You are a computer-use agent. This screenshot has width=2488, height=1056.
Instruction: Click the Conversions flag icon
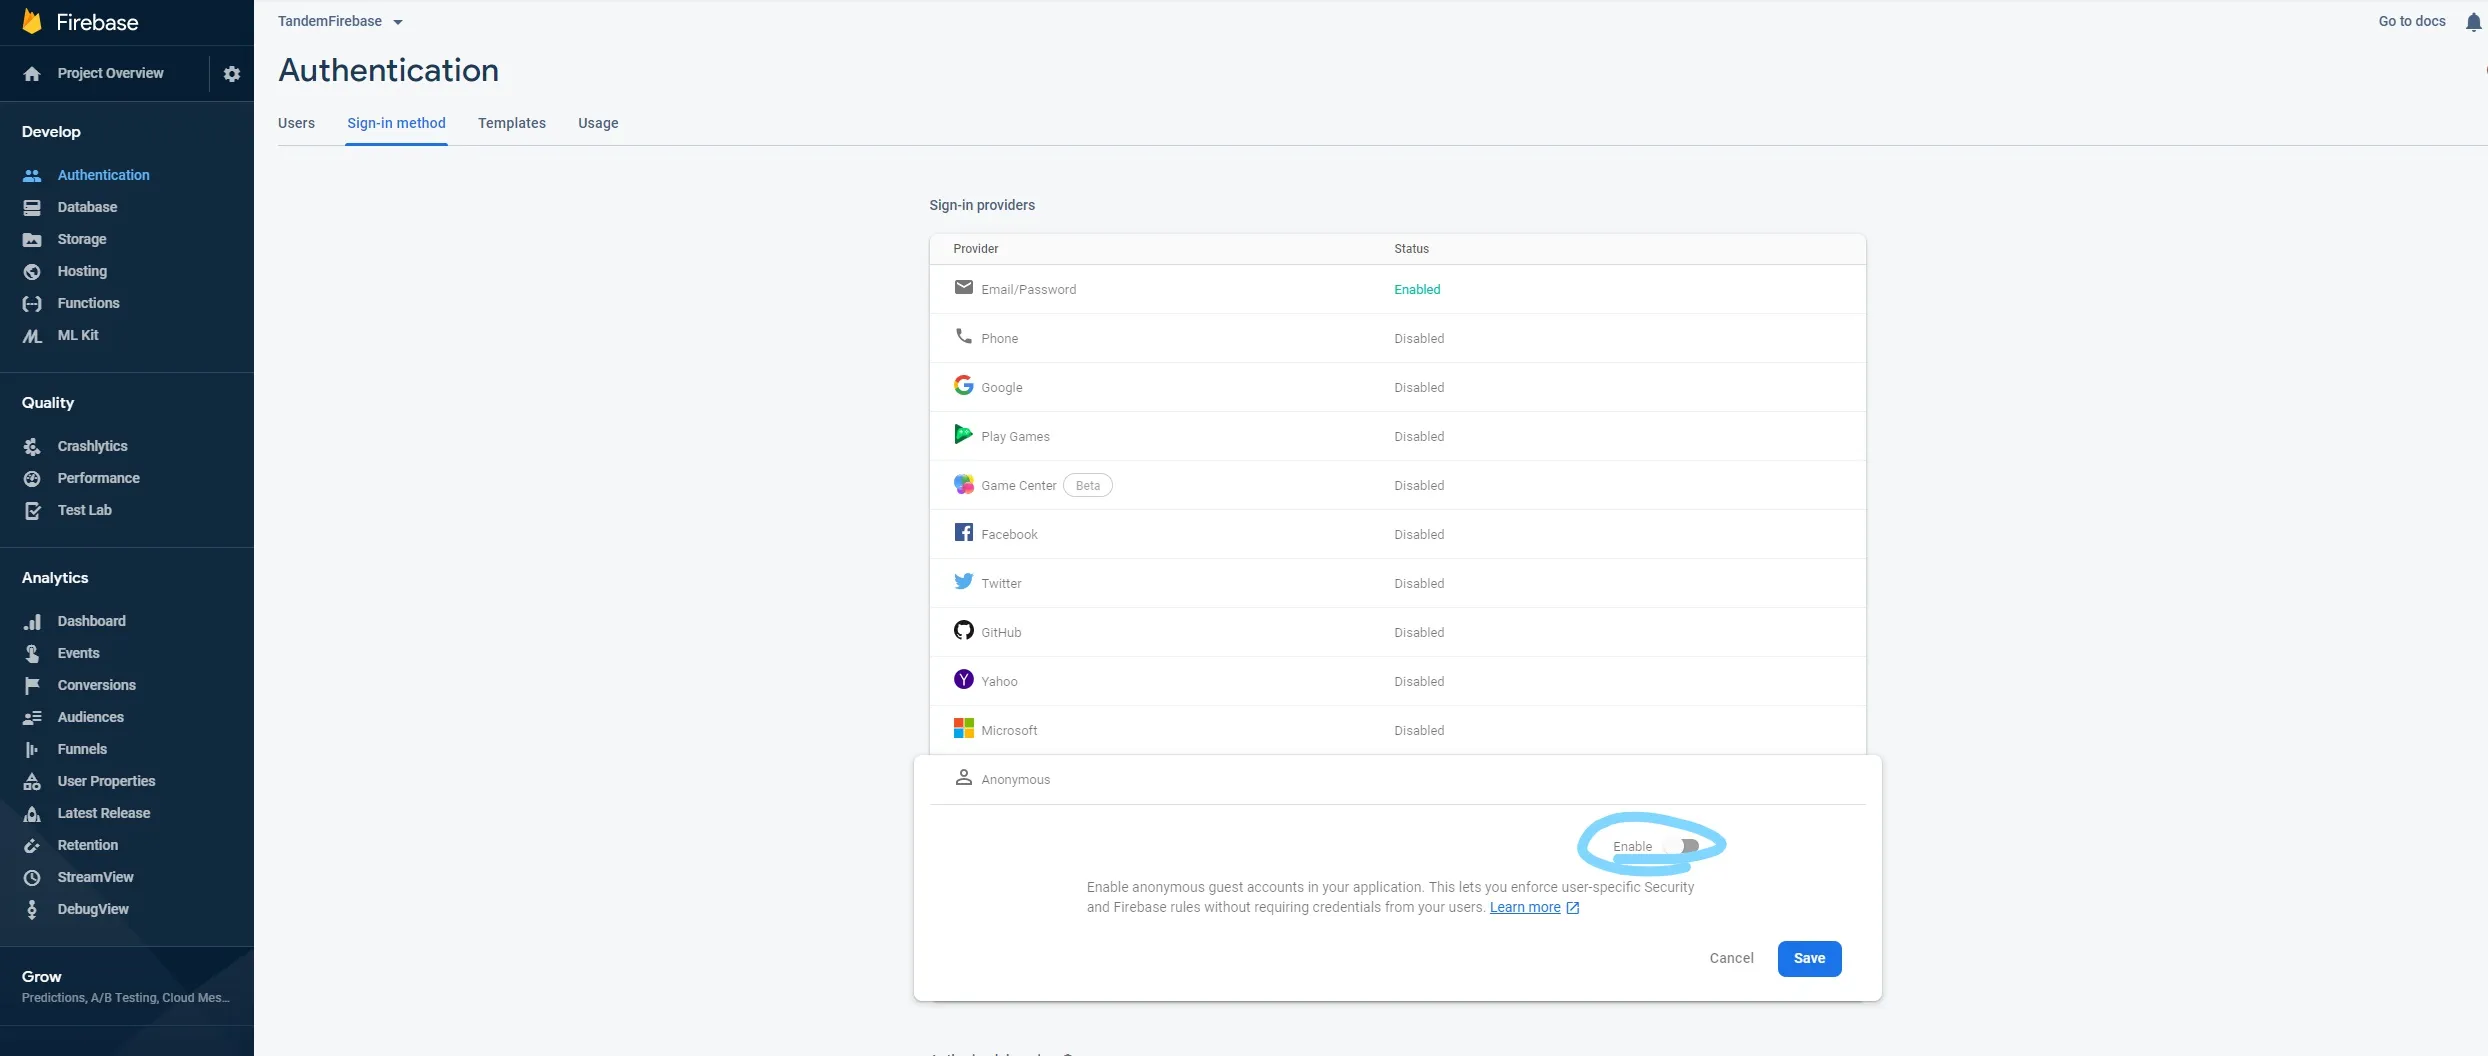[x=32, y=685]
